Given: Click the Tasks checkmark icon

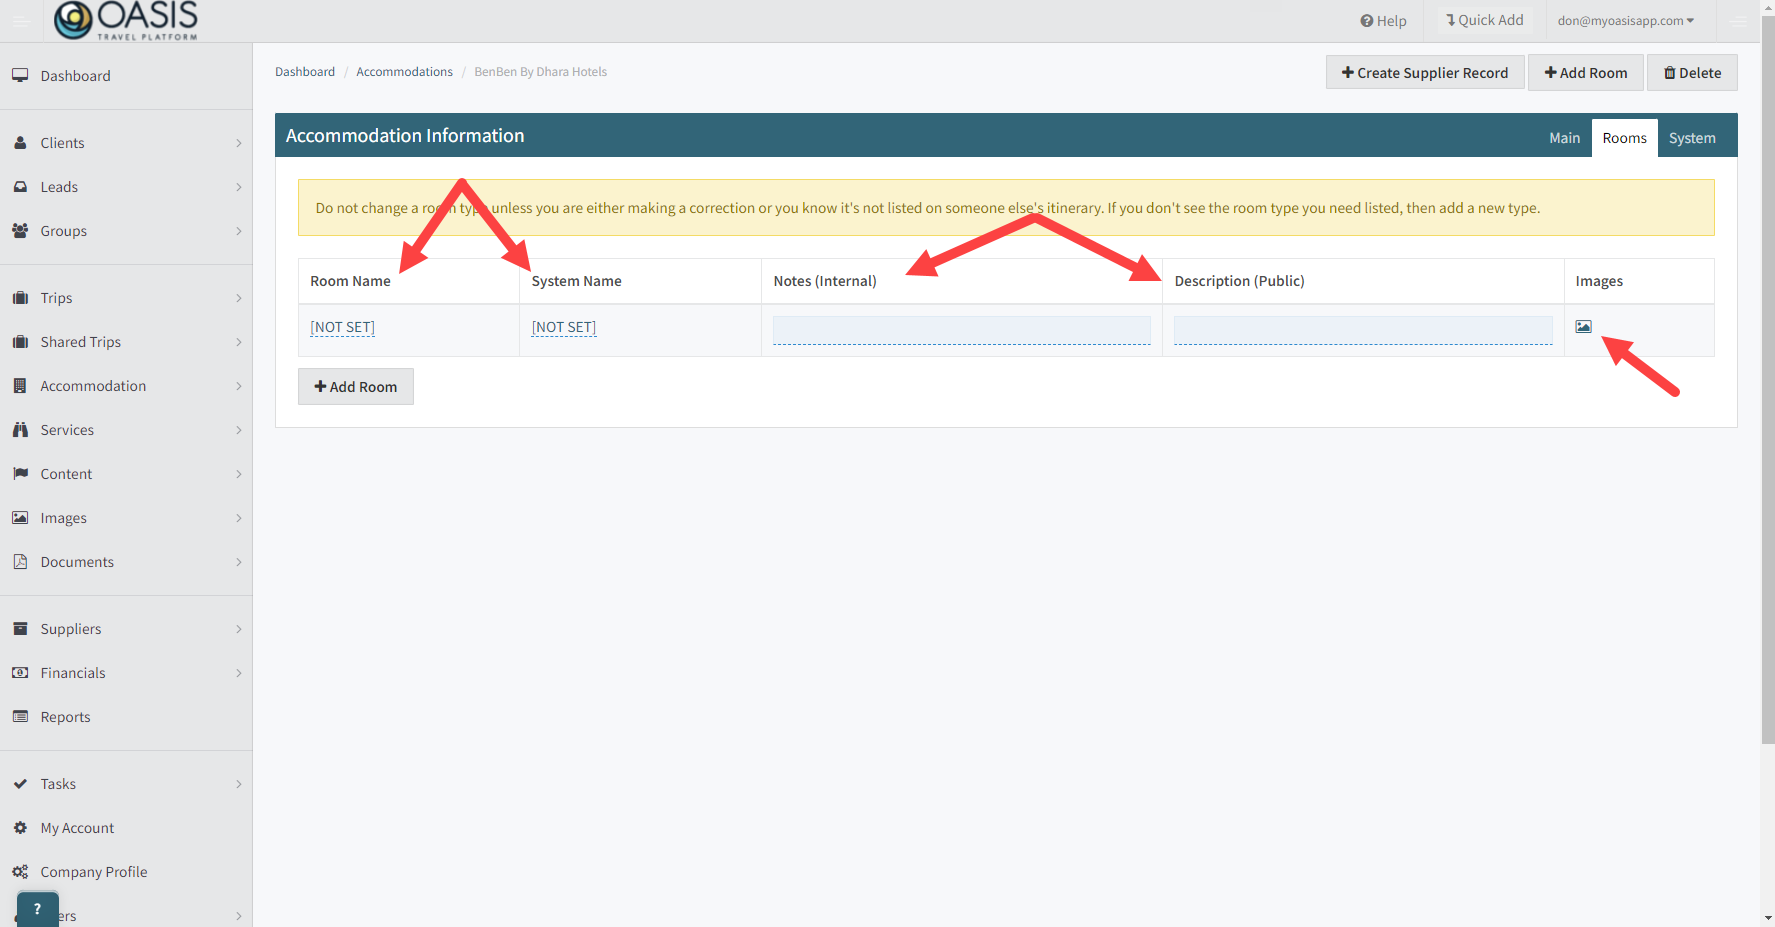Looking at the screenshot, I should (x=20, y=784).
